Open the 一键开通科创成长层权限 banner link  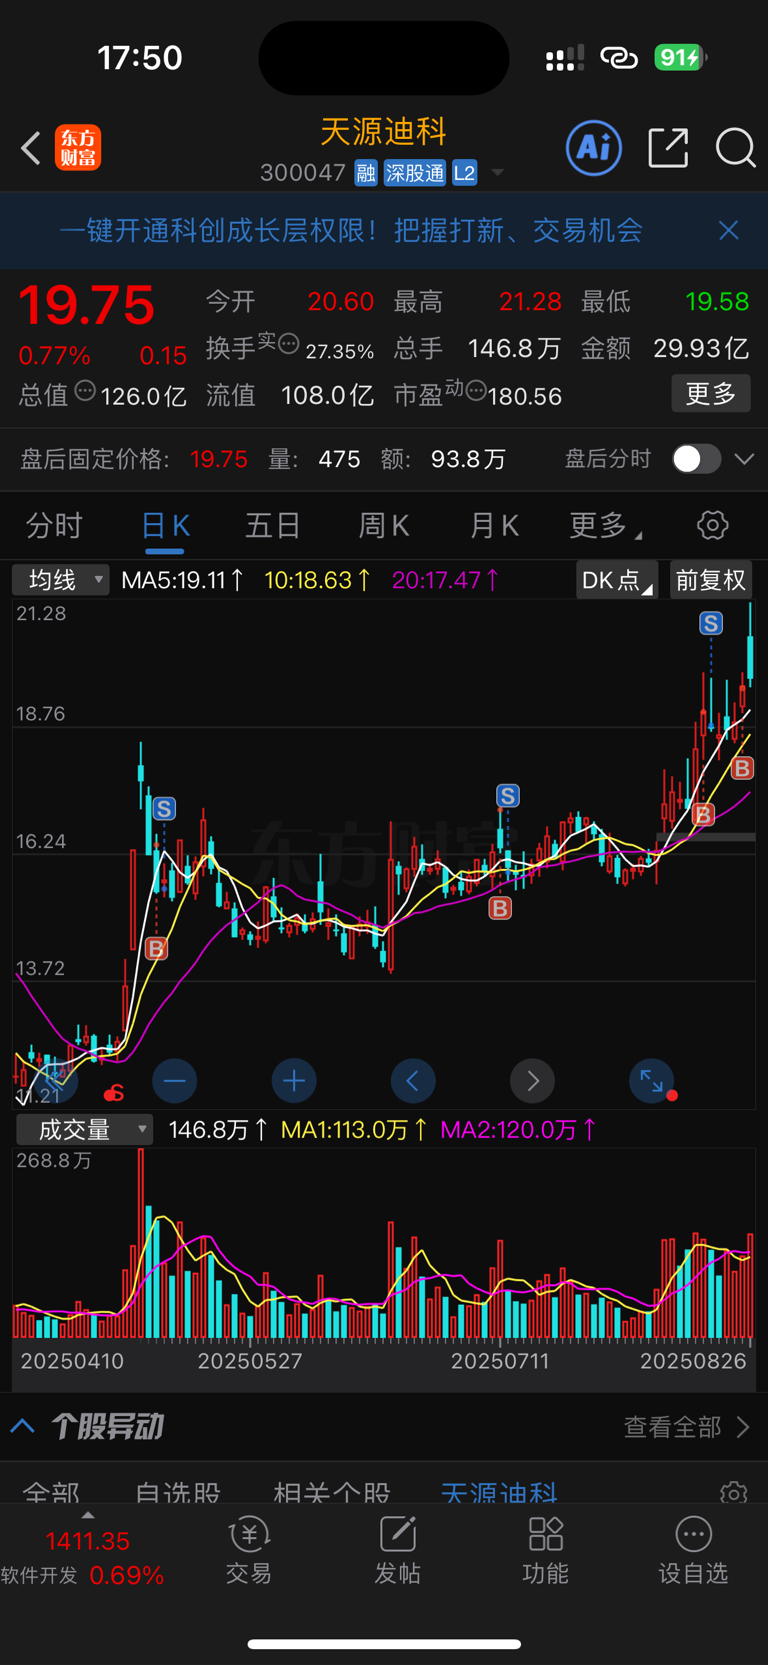(x=350, y=230)
